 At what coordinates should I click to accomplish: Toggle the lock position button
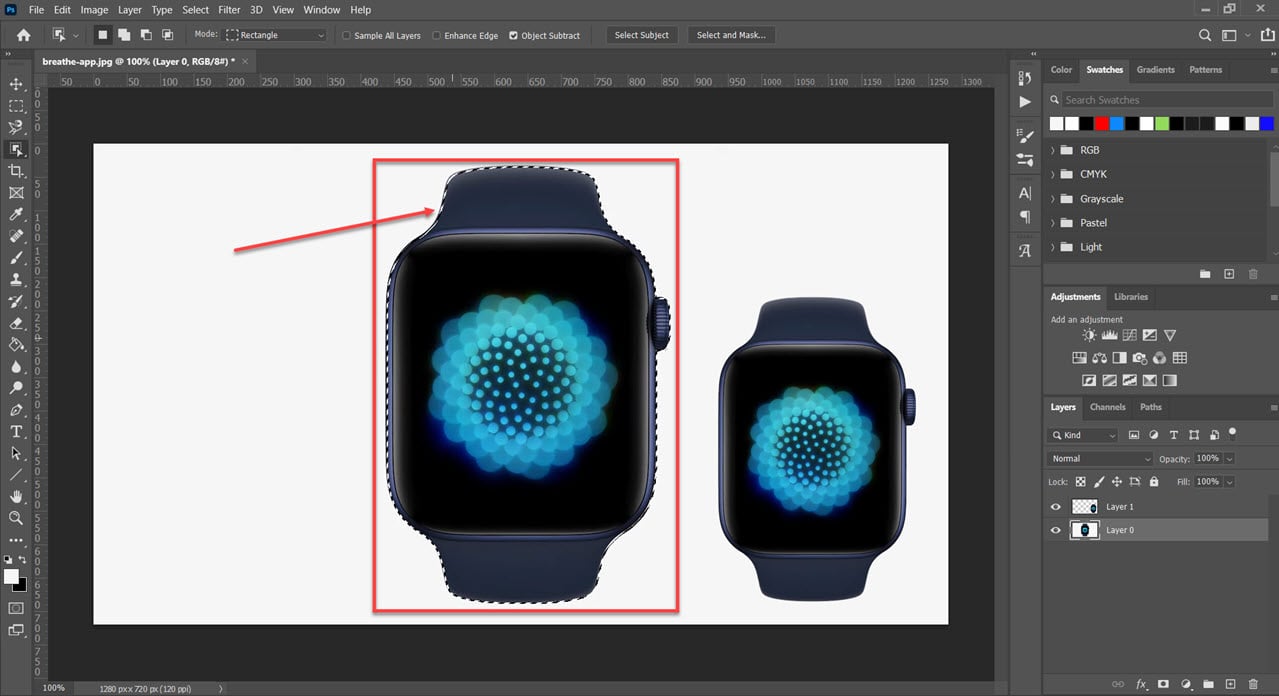1116,482
